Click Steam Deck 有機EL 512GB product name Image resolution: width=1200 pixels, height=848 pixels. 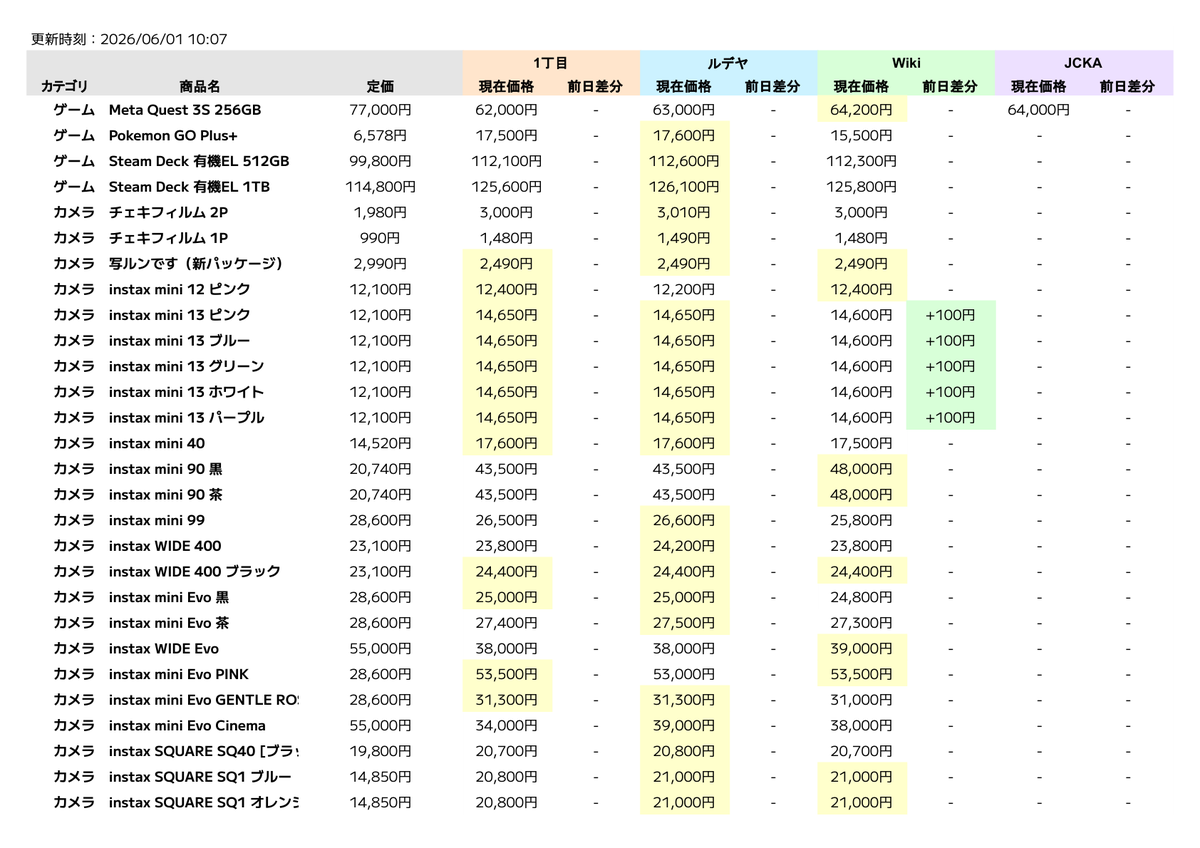tap(199, 161)
